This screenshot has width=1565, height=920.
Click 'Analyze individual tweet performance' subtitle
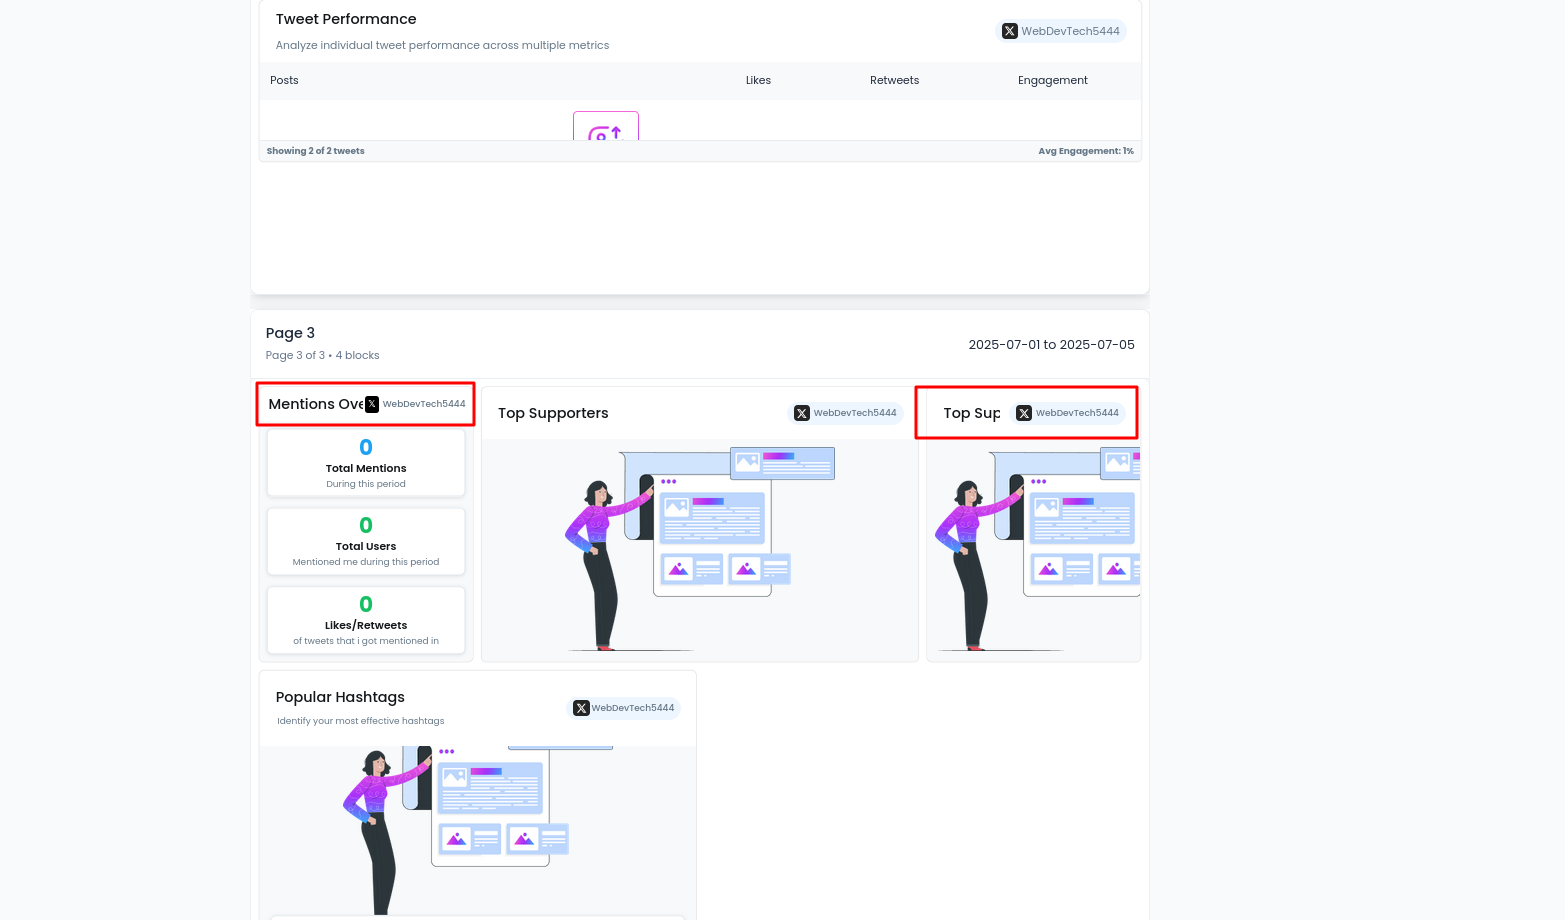pos(442,45)
